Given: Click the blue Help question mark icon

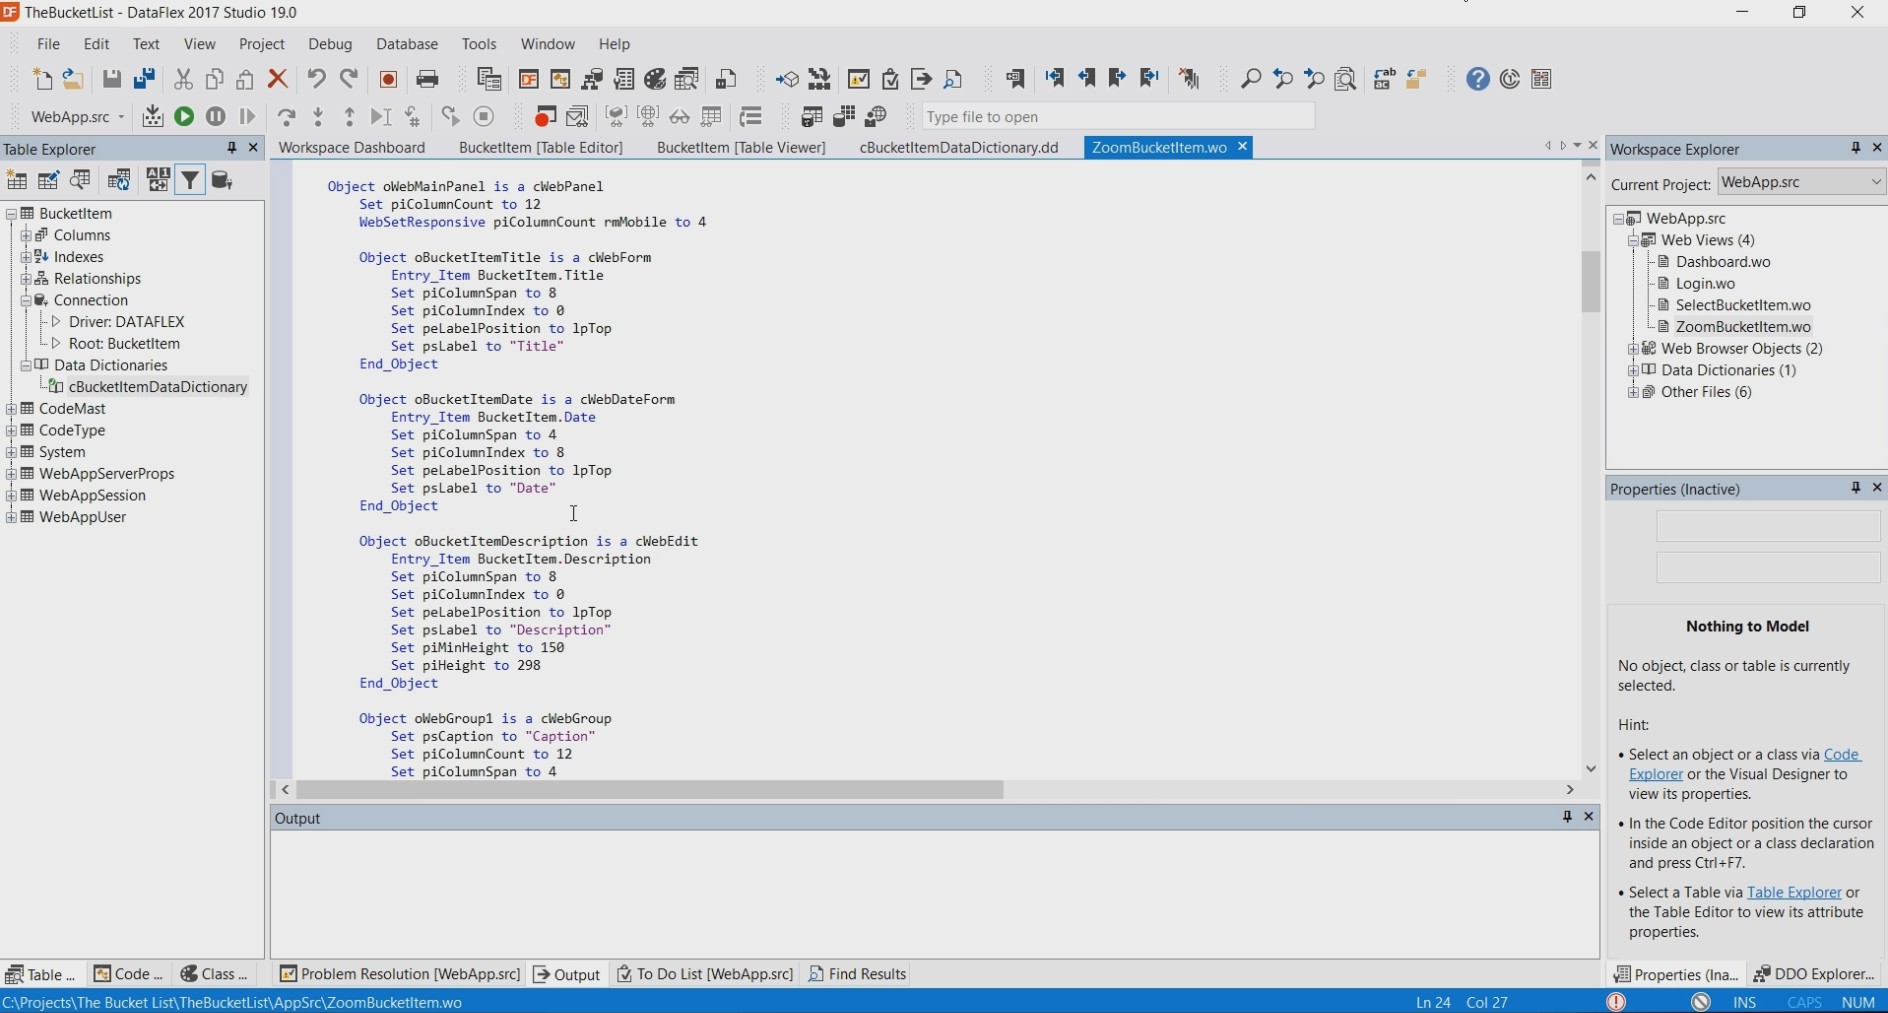Looking at the screenshot, I should coord(1477,80).
